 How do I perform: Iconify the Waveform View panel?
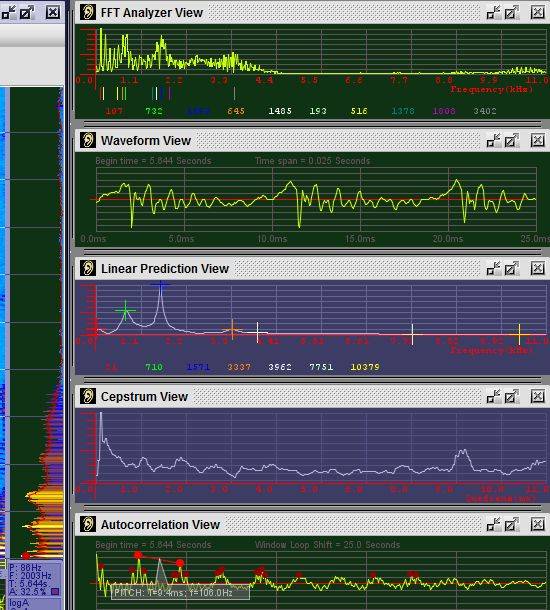[494, 140]
